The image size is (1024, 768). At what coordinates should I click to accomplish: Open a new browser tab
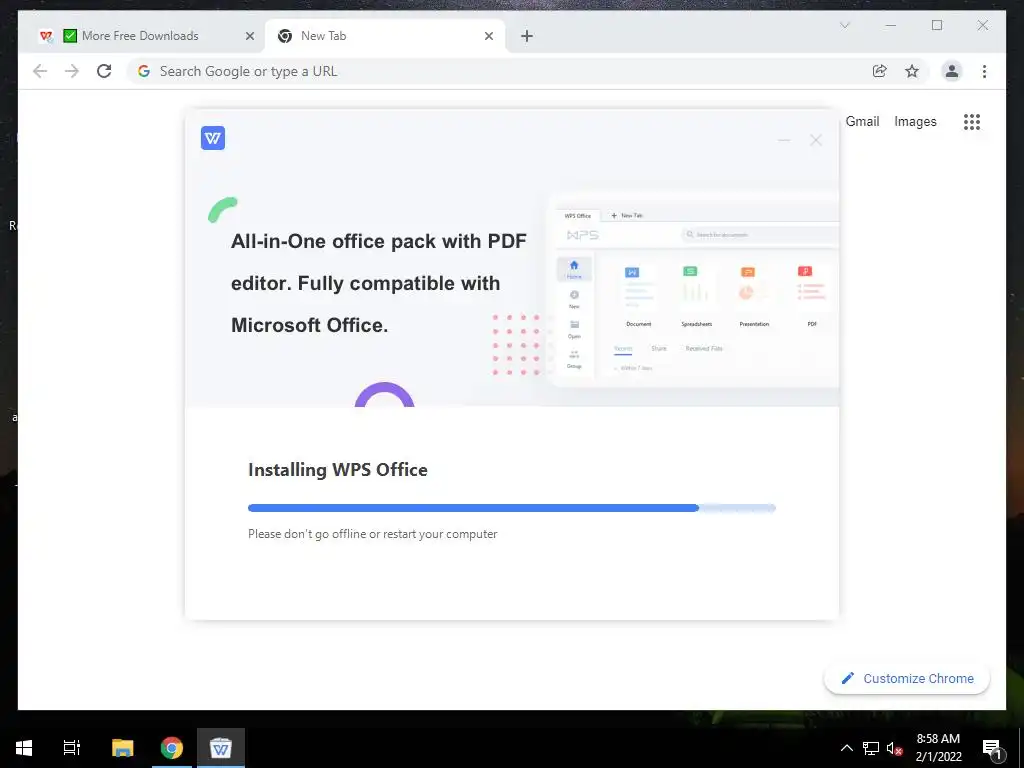coord(527,37)
